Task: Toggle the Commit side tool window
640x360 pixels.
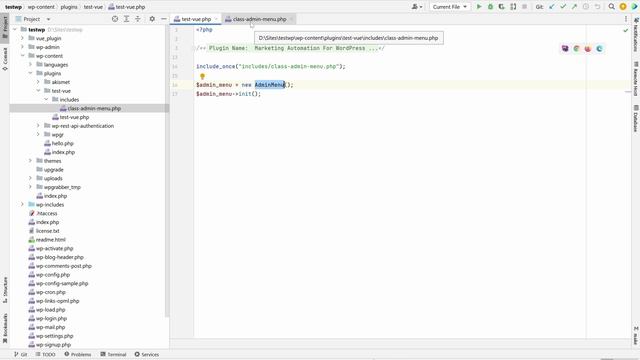Action: 5,59
